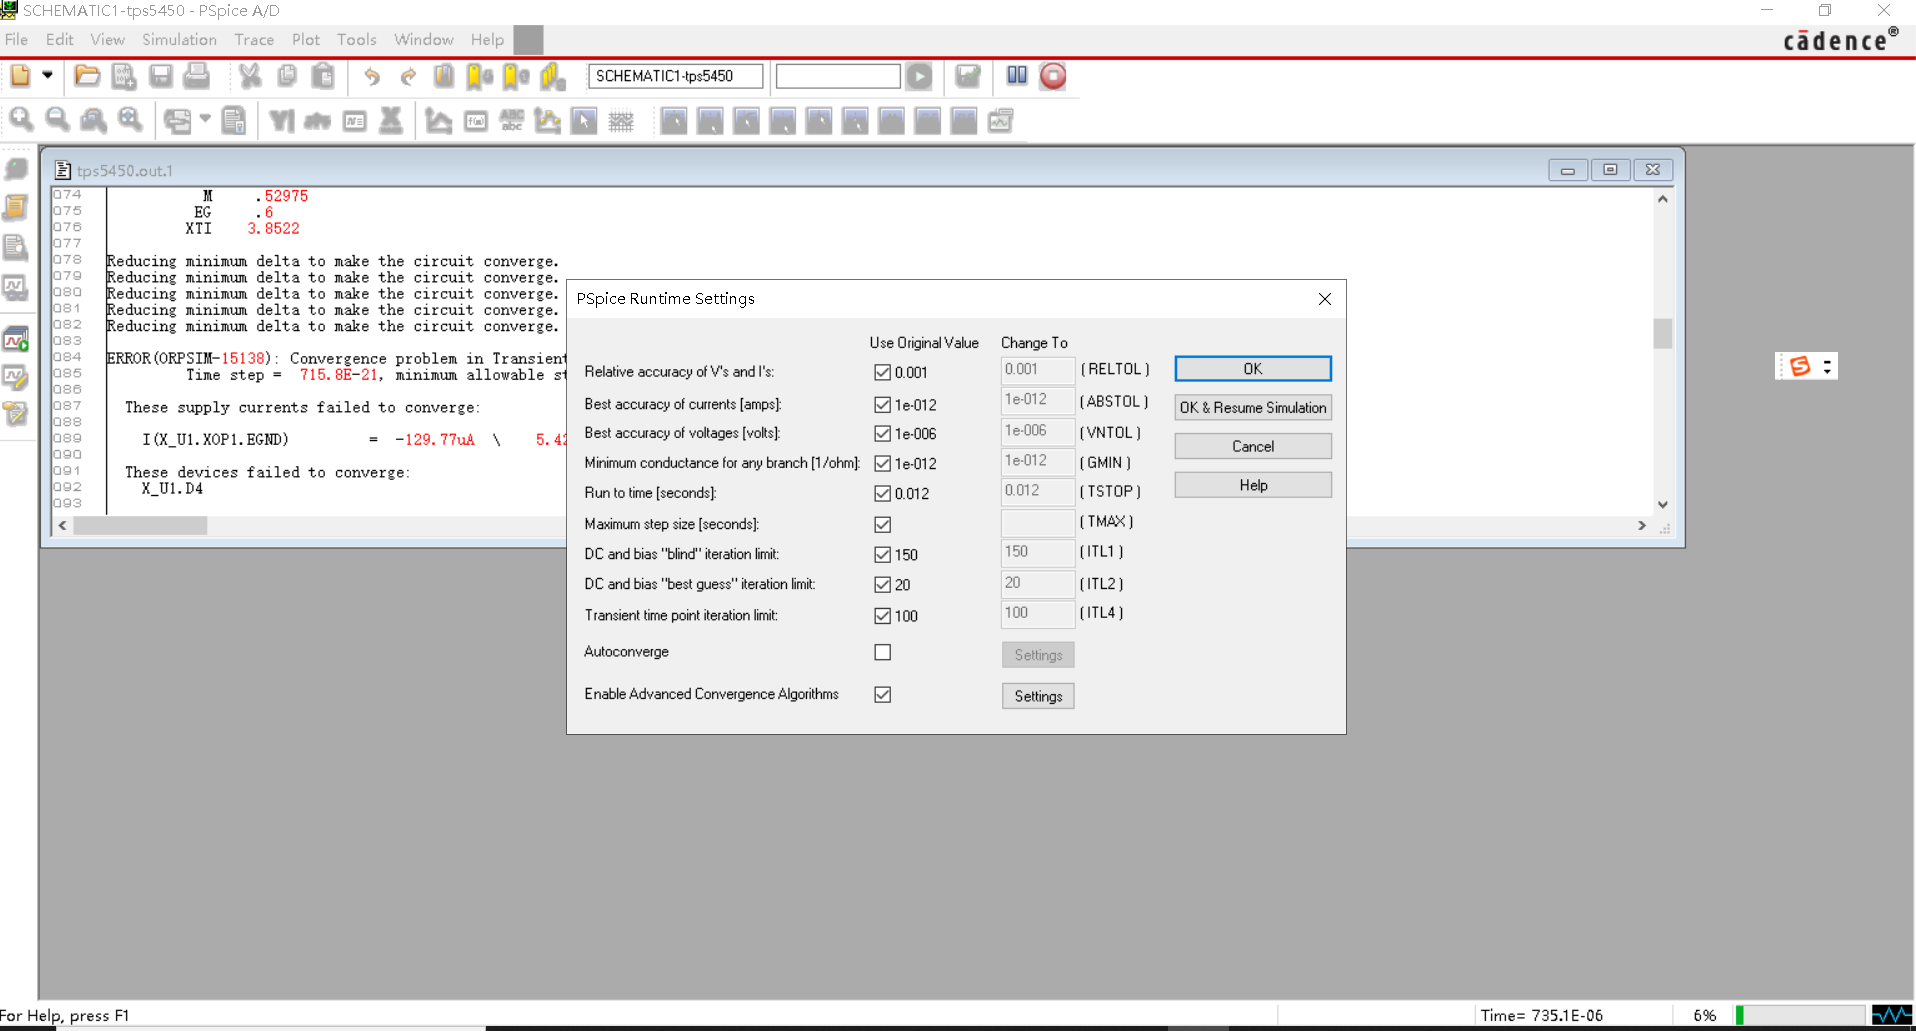Click the Print icon in the toolbar

197,76
